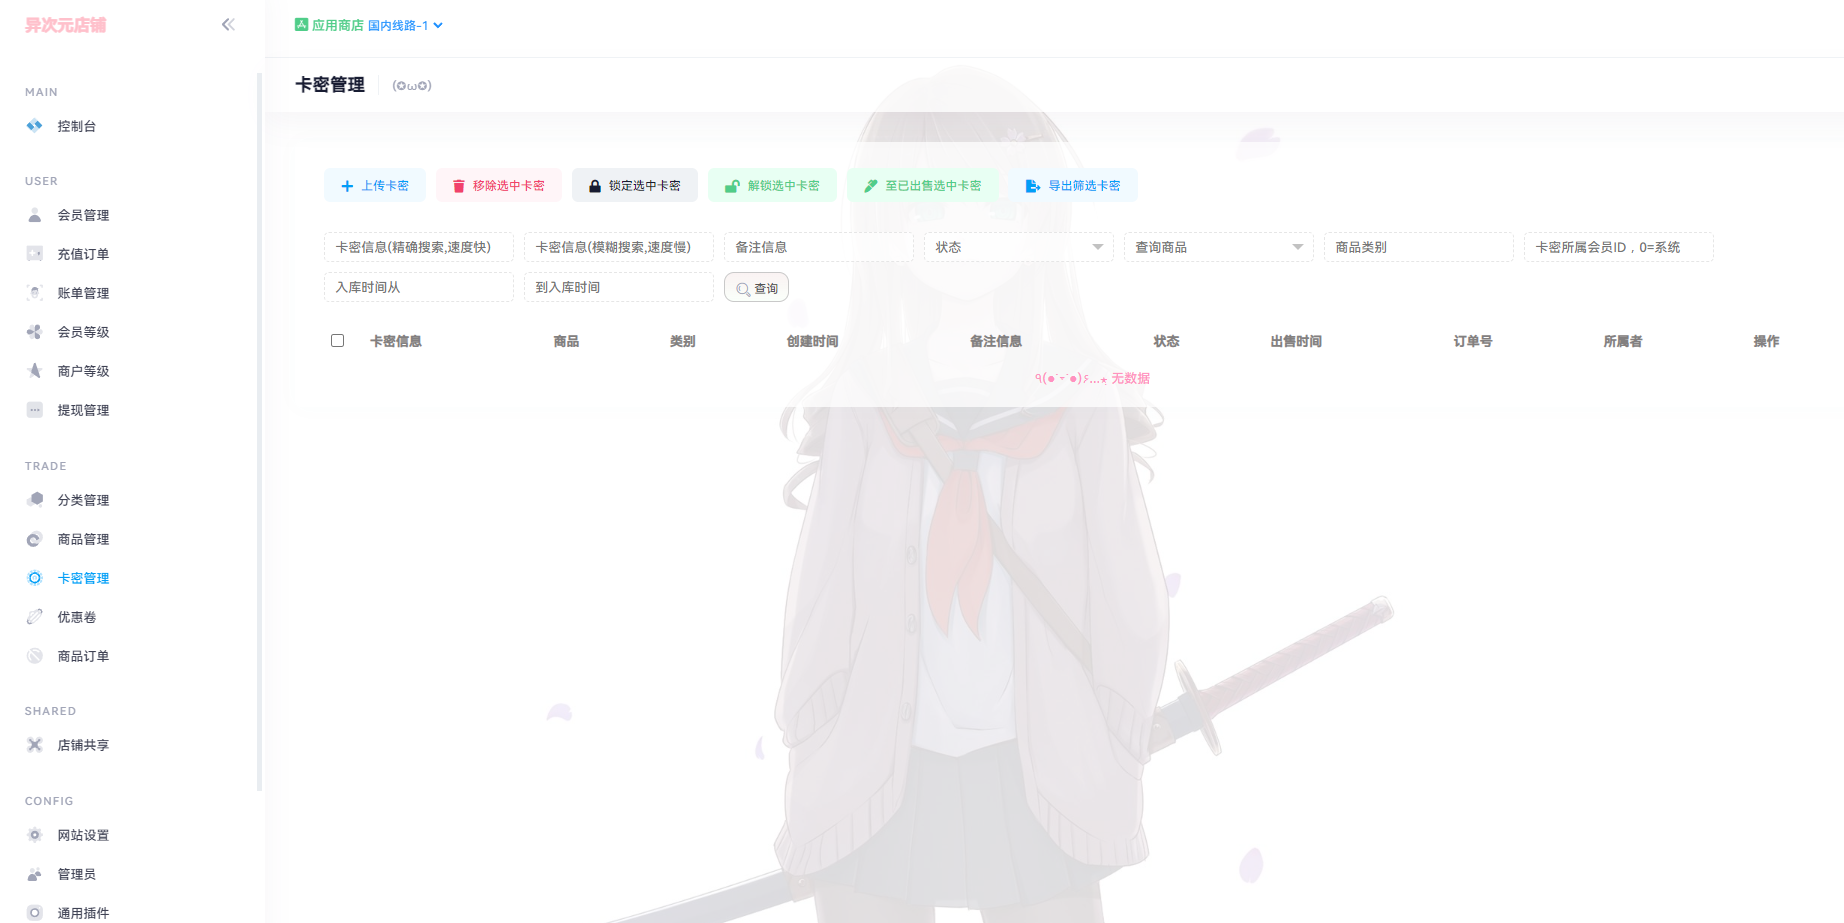Expand the 国内线路-1 line selector
This screenshot has height=923, width=1844.
tap(405, 25)
